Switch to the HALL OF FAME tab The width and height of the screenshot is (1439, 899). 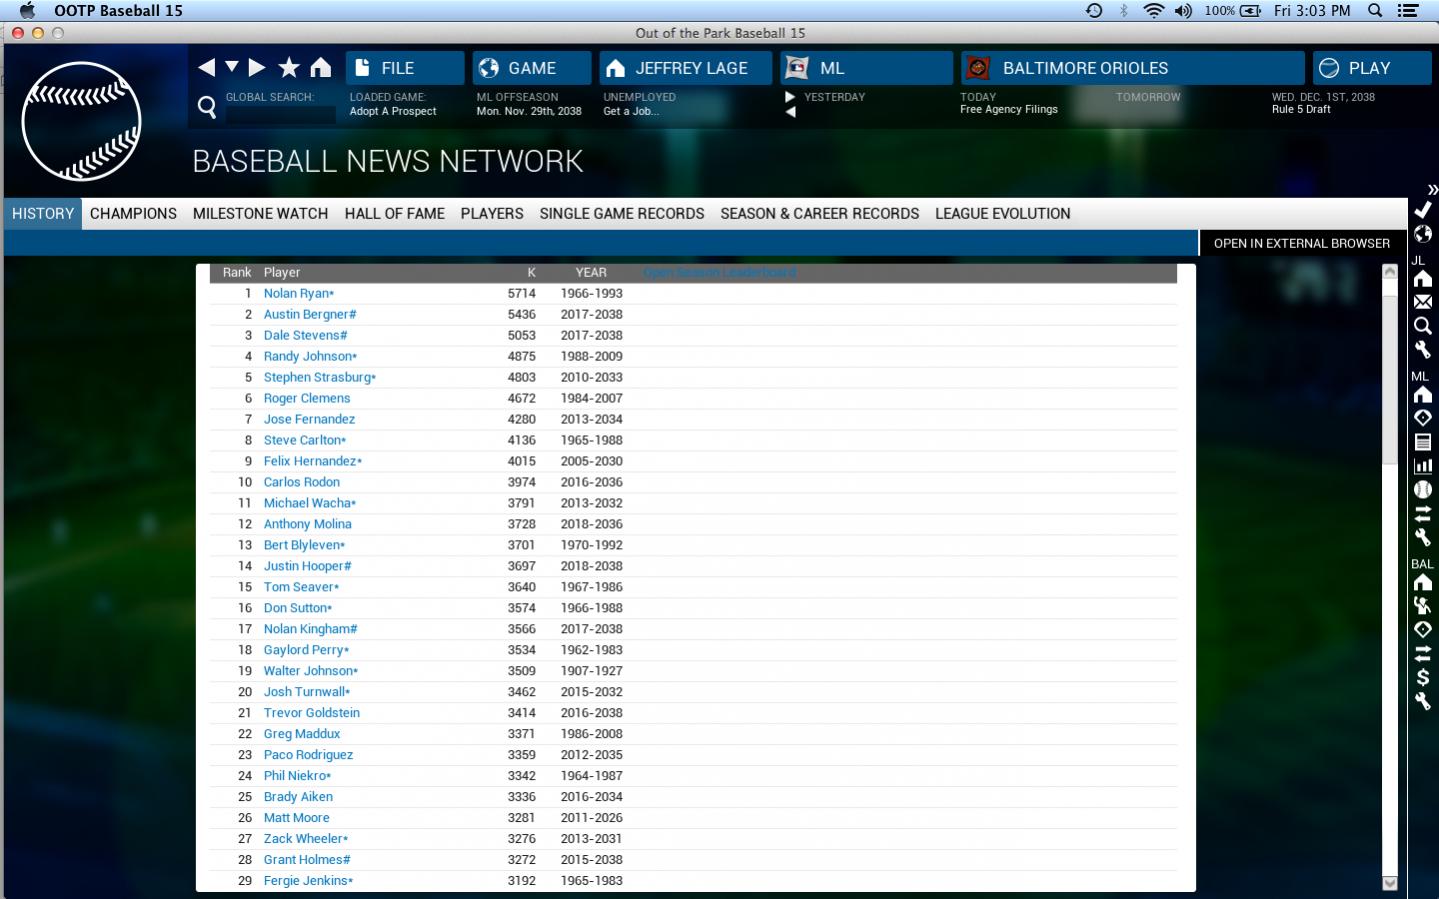(x=394, y=214)
